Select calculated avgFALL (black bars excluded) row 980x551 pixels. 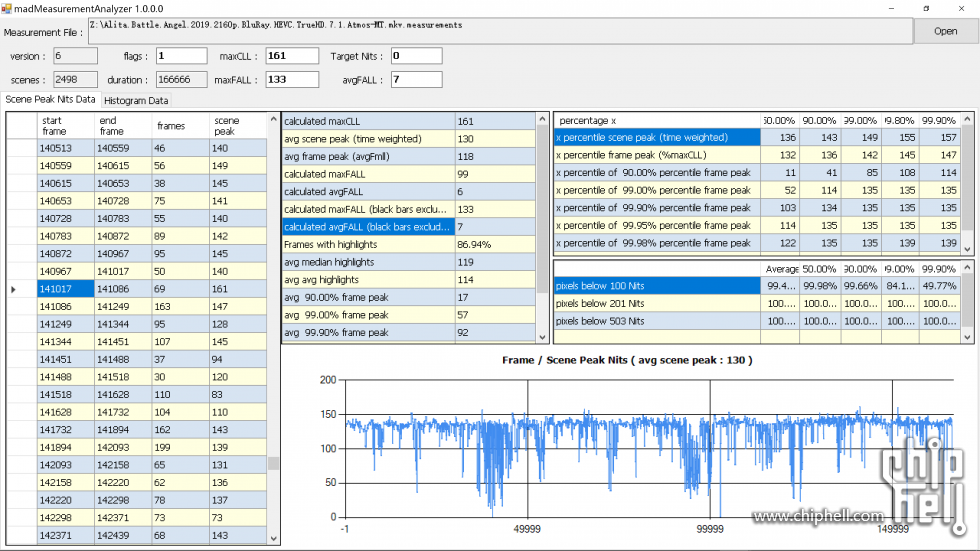(x=409, y=227)
